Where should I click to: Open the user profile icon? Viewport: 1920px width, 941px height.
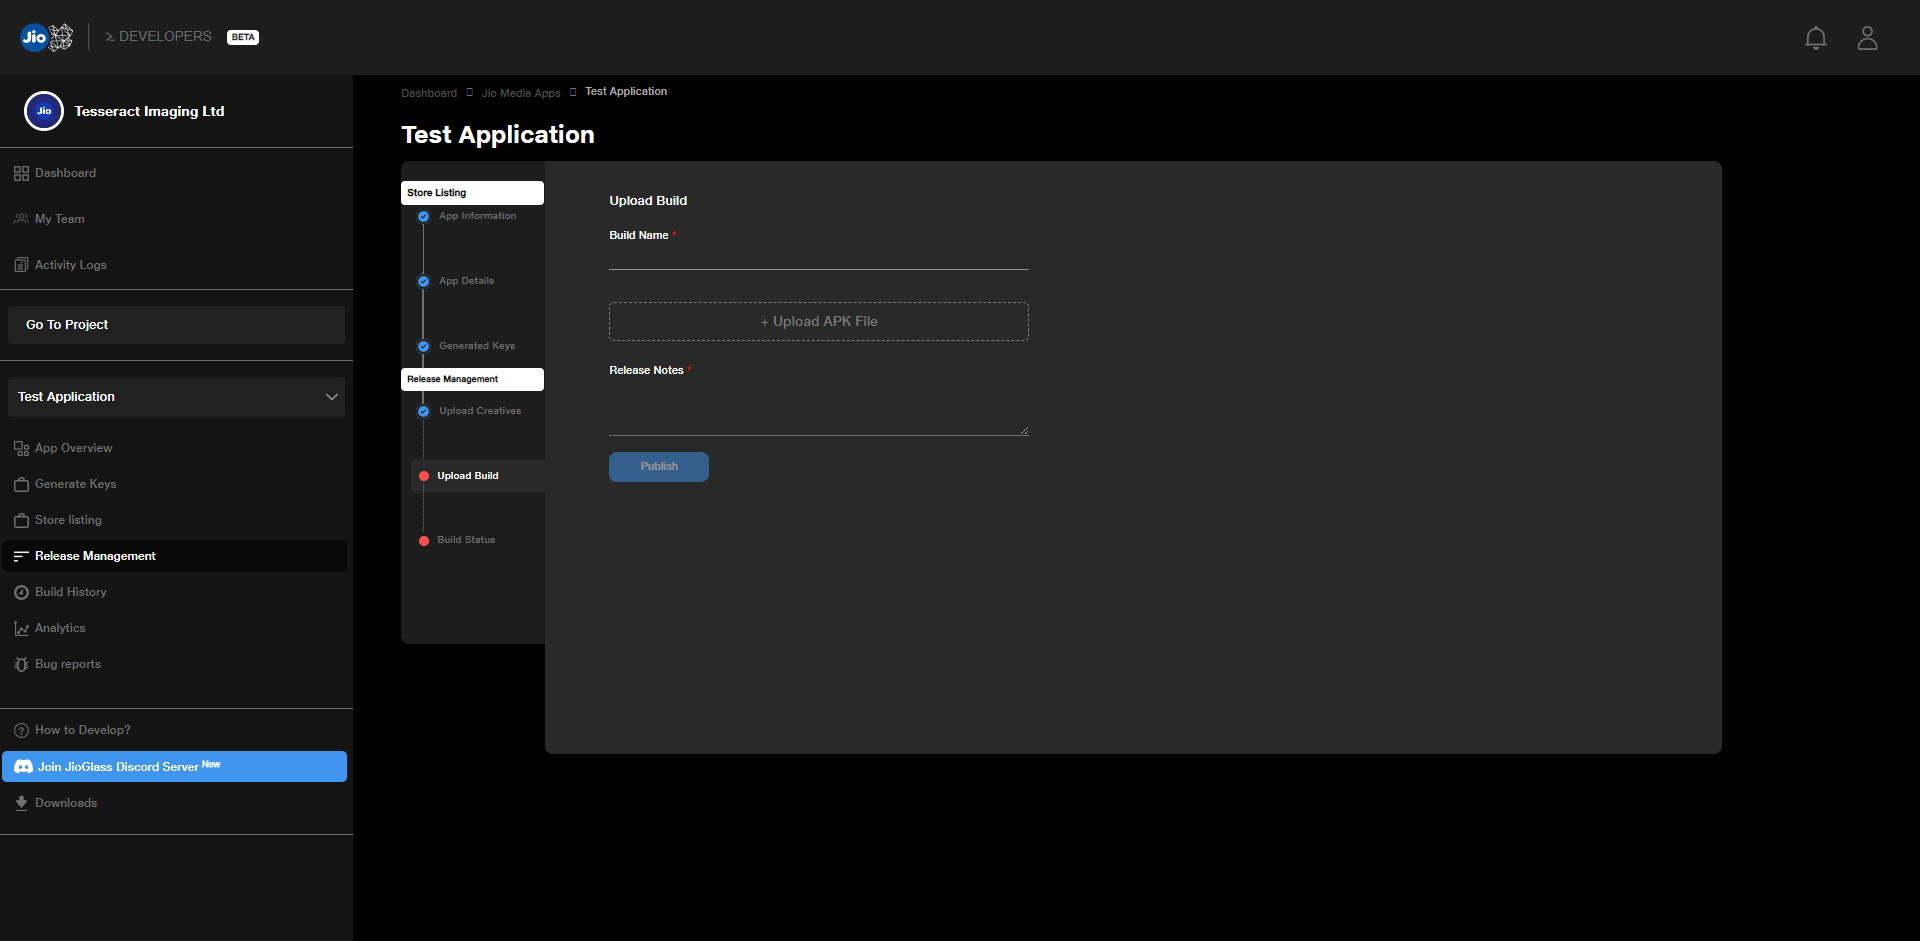[1867, 38]
